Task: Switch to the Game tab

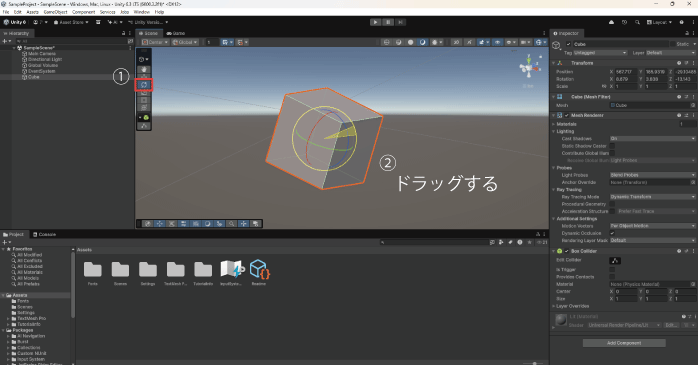Action: click(x=176, y=33)
